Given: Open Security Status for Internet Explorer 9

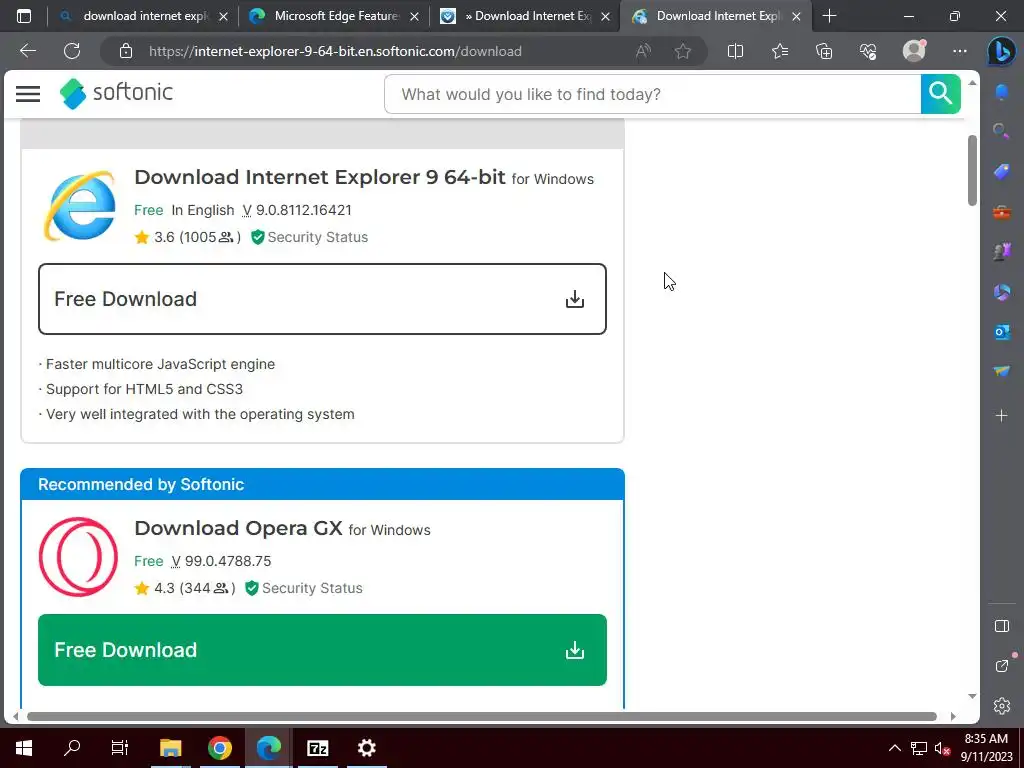Looking at the screenshot, I should [x=310, y=237].
